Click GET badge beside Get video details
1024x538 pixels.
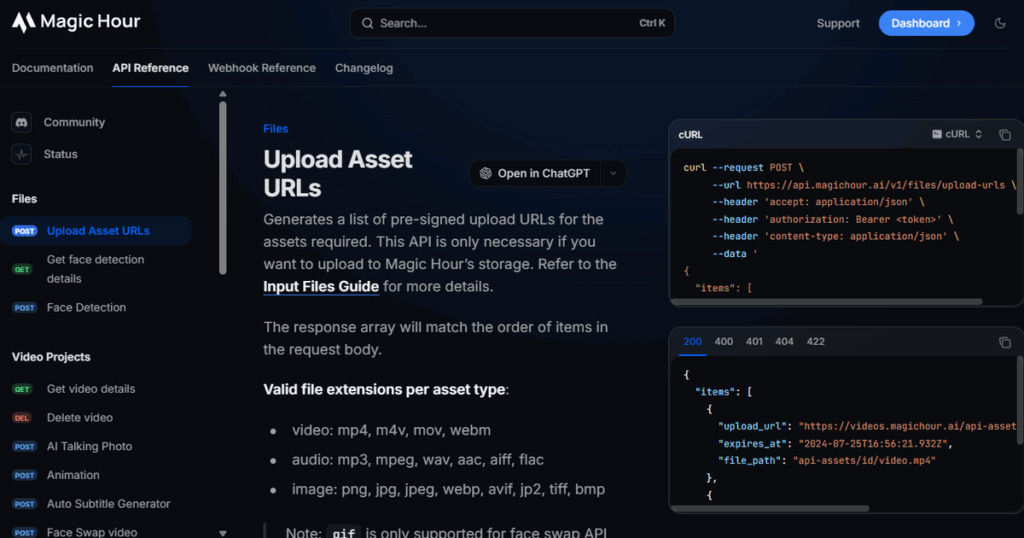coord(22,389)
